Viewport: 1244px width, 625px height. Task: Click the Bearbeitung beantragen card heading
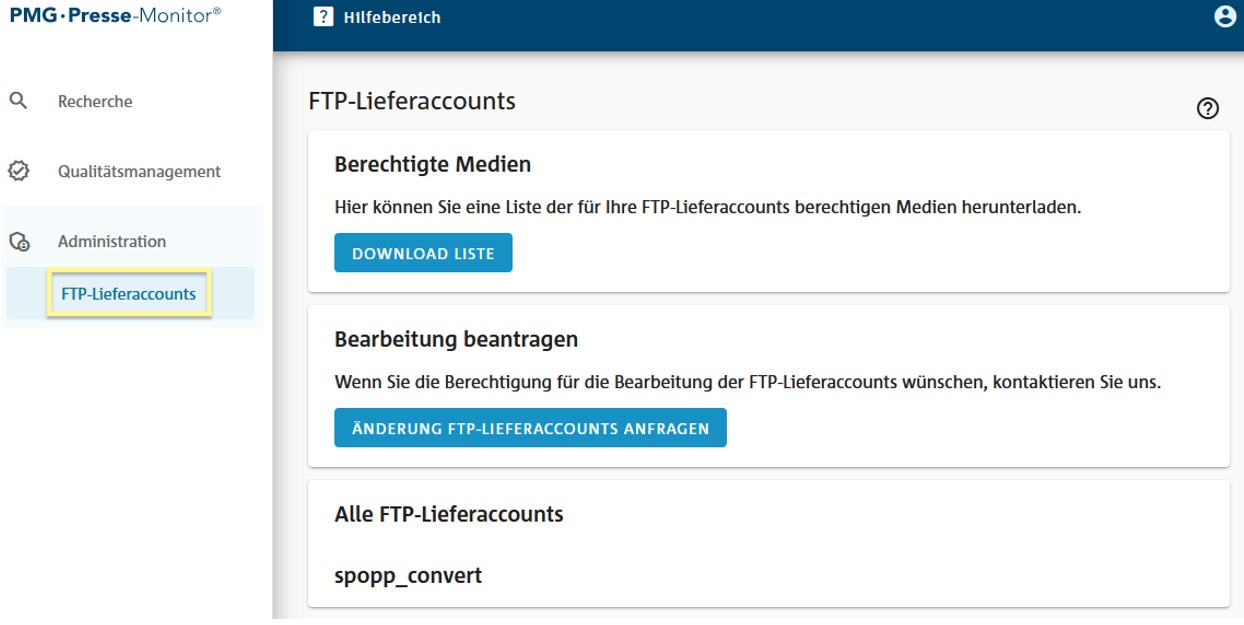[x=456, y=339]
